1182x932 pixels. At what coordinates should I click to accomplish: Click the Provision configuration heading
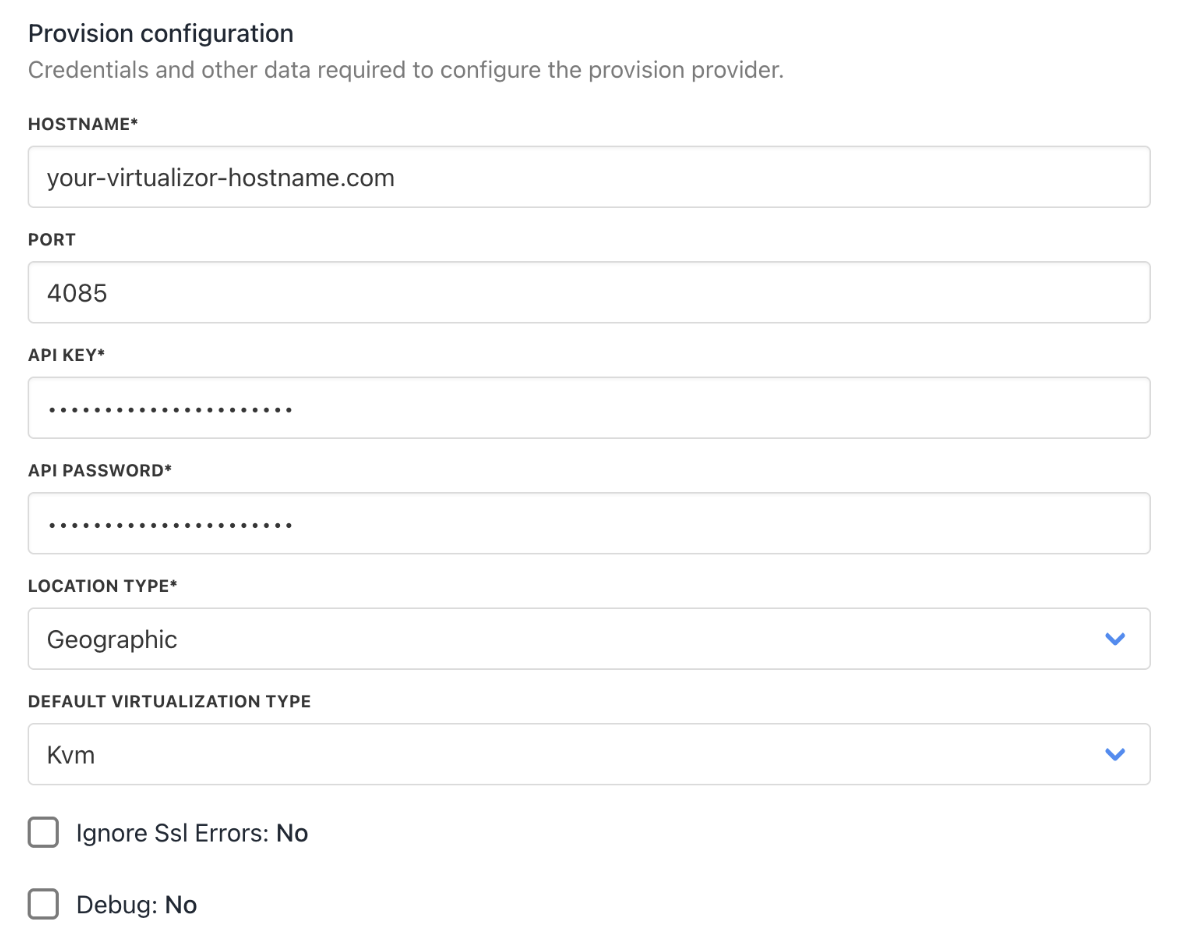(161, 34)
